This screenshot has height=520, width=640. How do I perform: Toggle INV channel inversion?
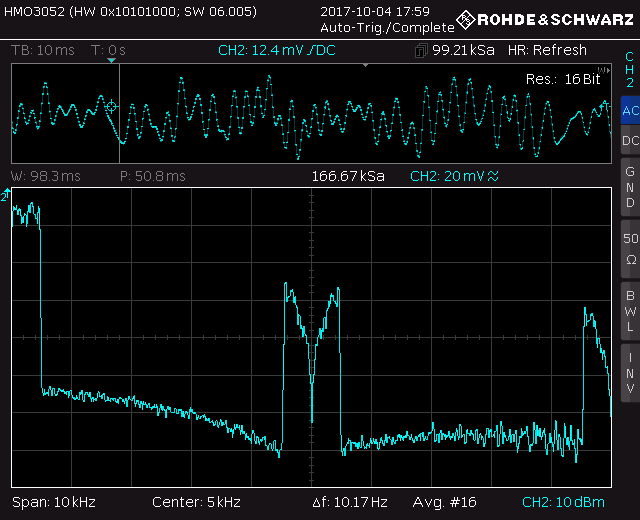point(630,373)
